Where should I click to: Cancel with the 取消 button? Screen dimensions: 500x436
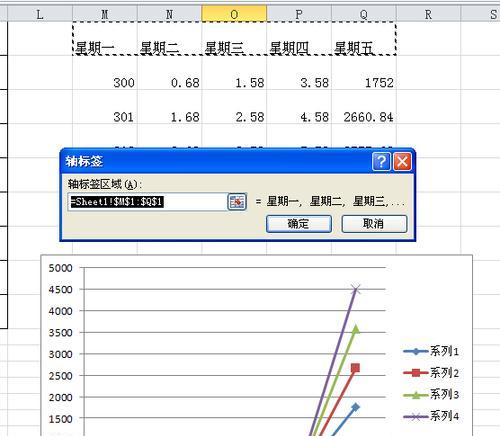[374, 223]
